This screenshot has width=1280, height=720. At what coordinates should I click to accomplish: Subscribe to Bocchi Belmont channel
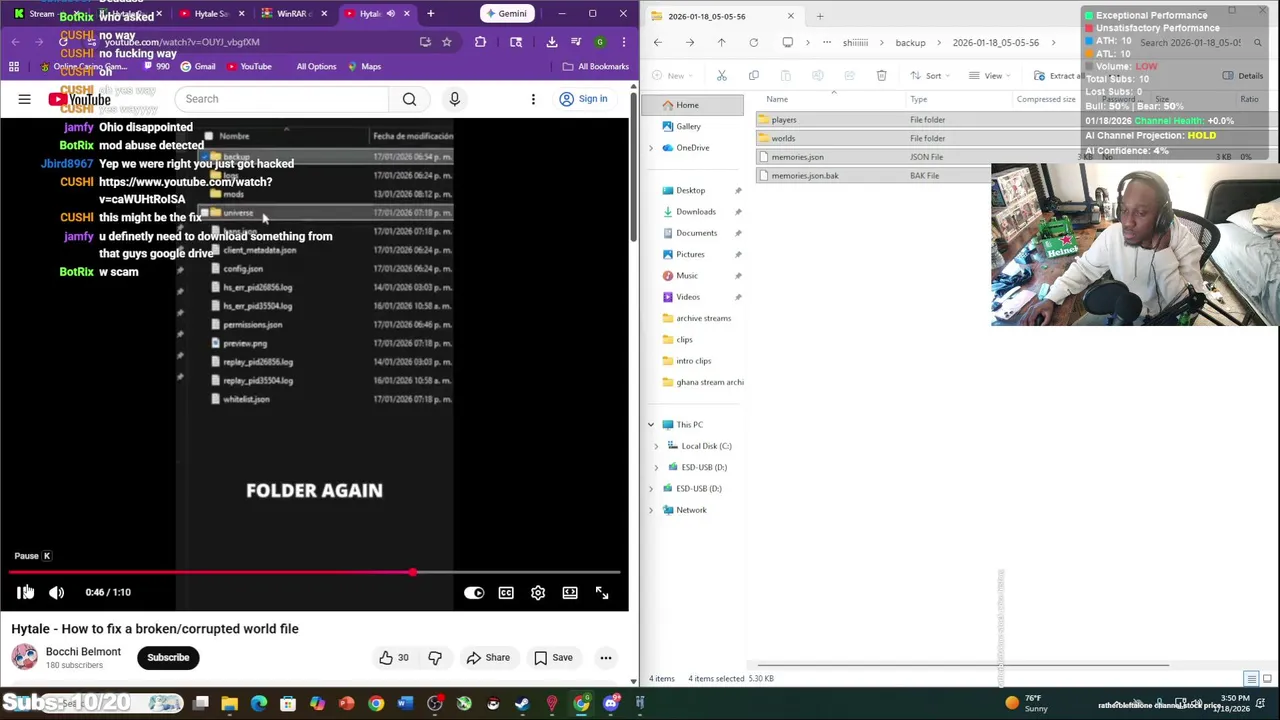[x=168, y=658]
